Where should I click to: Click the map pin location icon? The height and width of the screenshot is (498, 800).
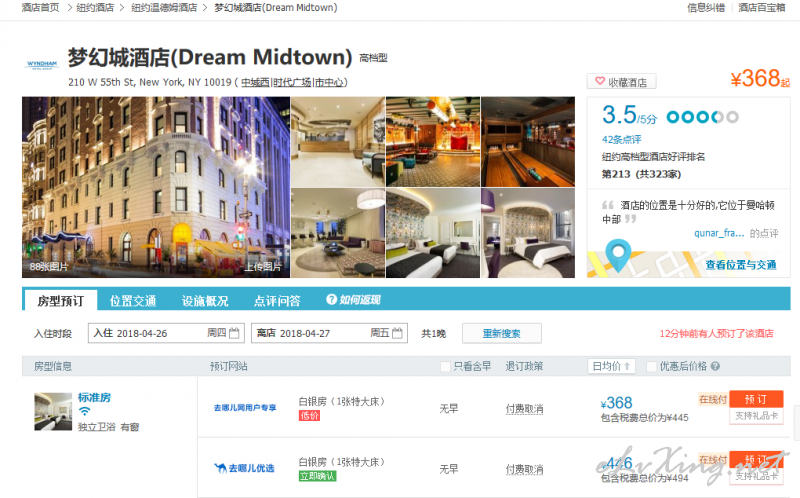tap(618, 255)
